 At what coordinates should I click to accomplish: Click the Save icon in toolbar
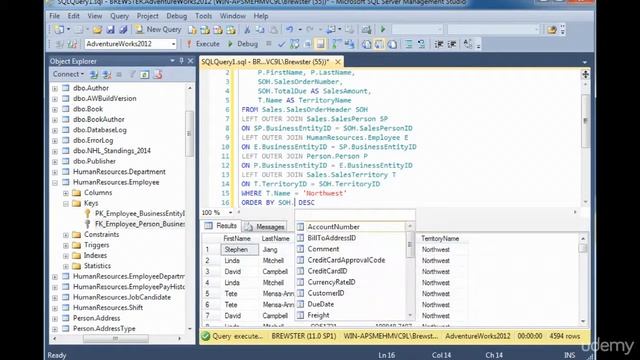pos(110,29)
